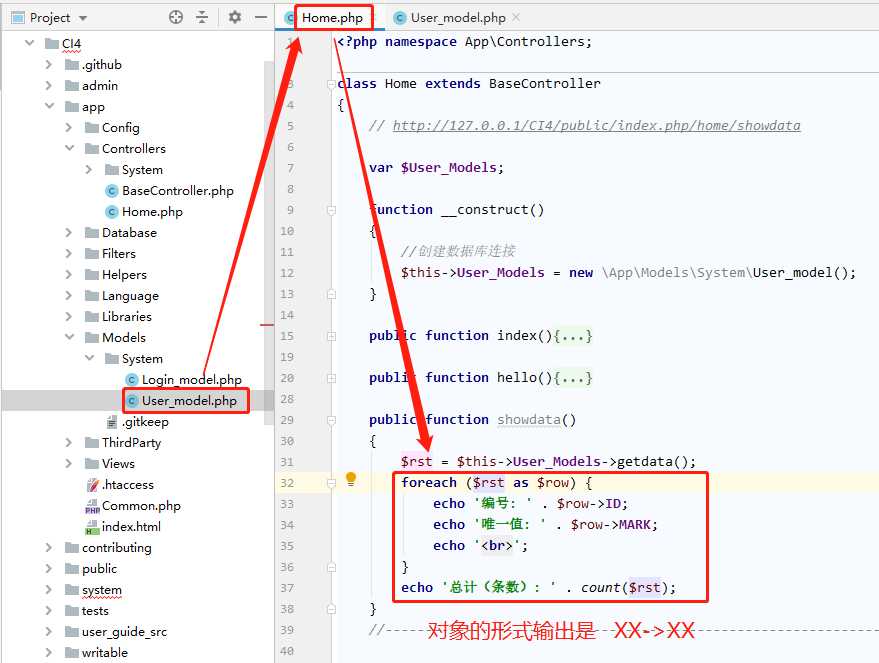Click the tests folder
Viewport: 879px width, 663px height.
click(95, 610)
